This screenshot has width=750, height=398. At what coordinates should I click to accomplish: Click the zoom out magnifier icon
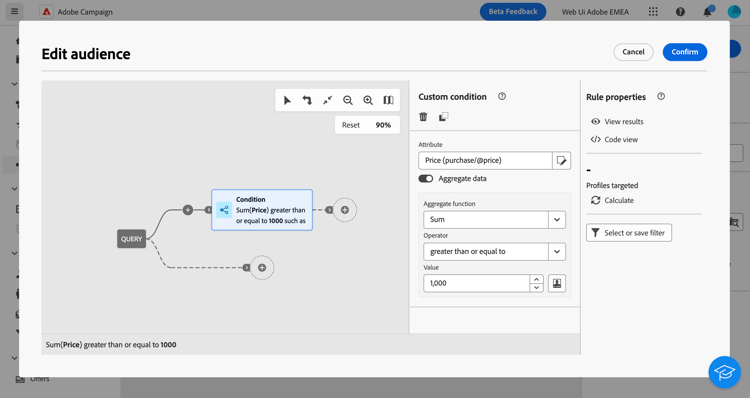[348, 100]
